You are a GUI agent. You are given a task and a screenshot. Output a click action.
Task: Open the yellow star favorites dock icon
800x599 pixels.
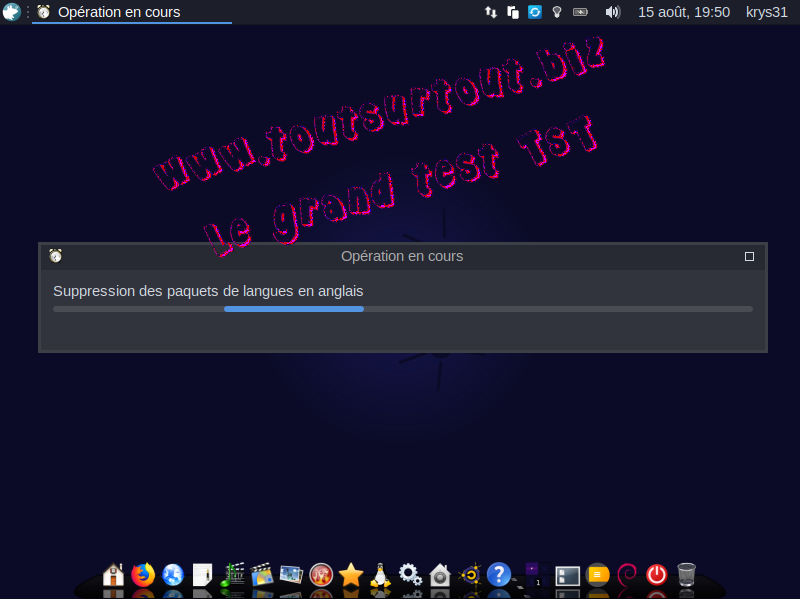click(x=351, y=575)
